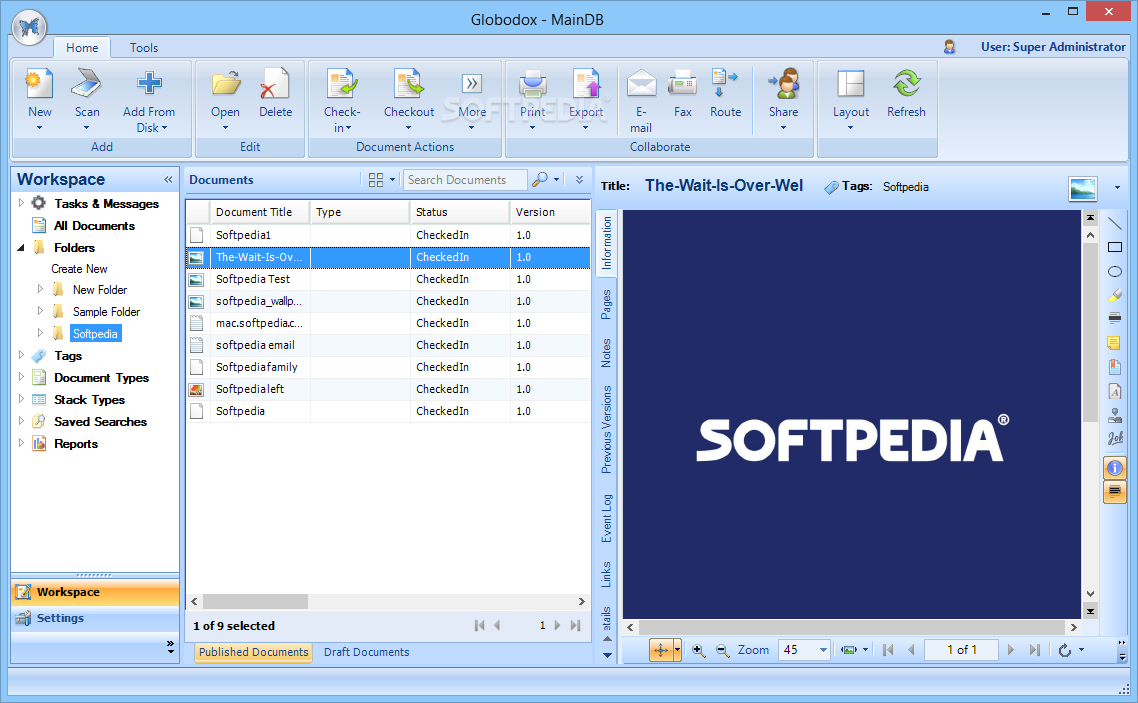Image resolution: width=1138 pixels, height=703 pixels.
Task: Open the Pages side tab
Action: click(x=606, y=304)
